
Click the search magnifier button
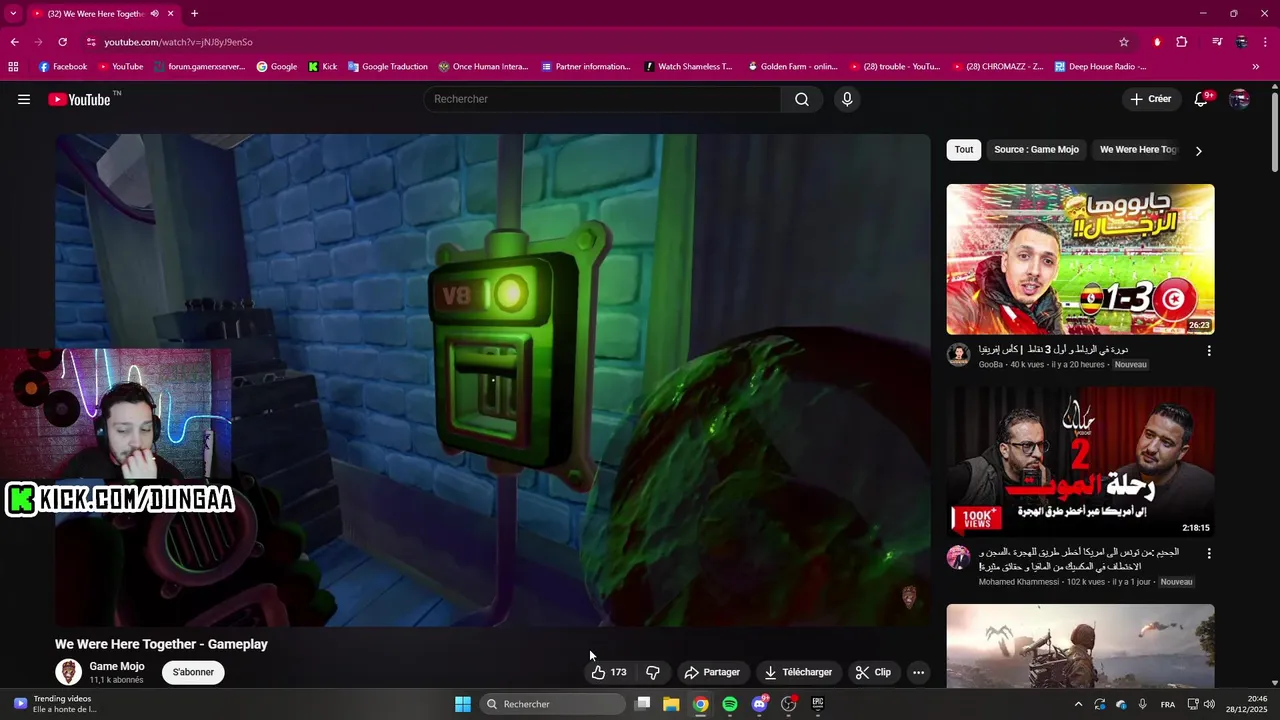[x=802, y=99]
